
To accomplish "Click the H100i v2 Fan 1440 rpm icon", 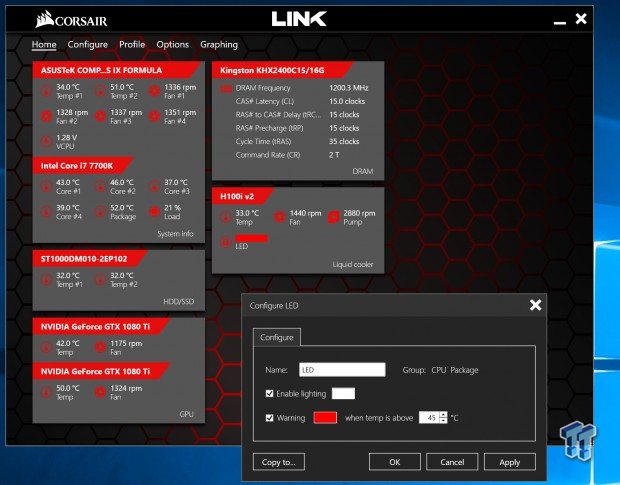I will pos(280,217).
